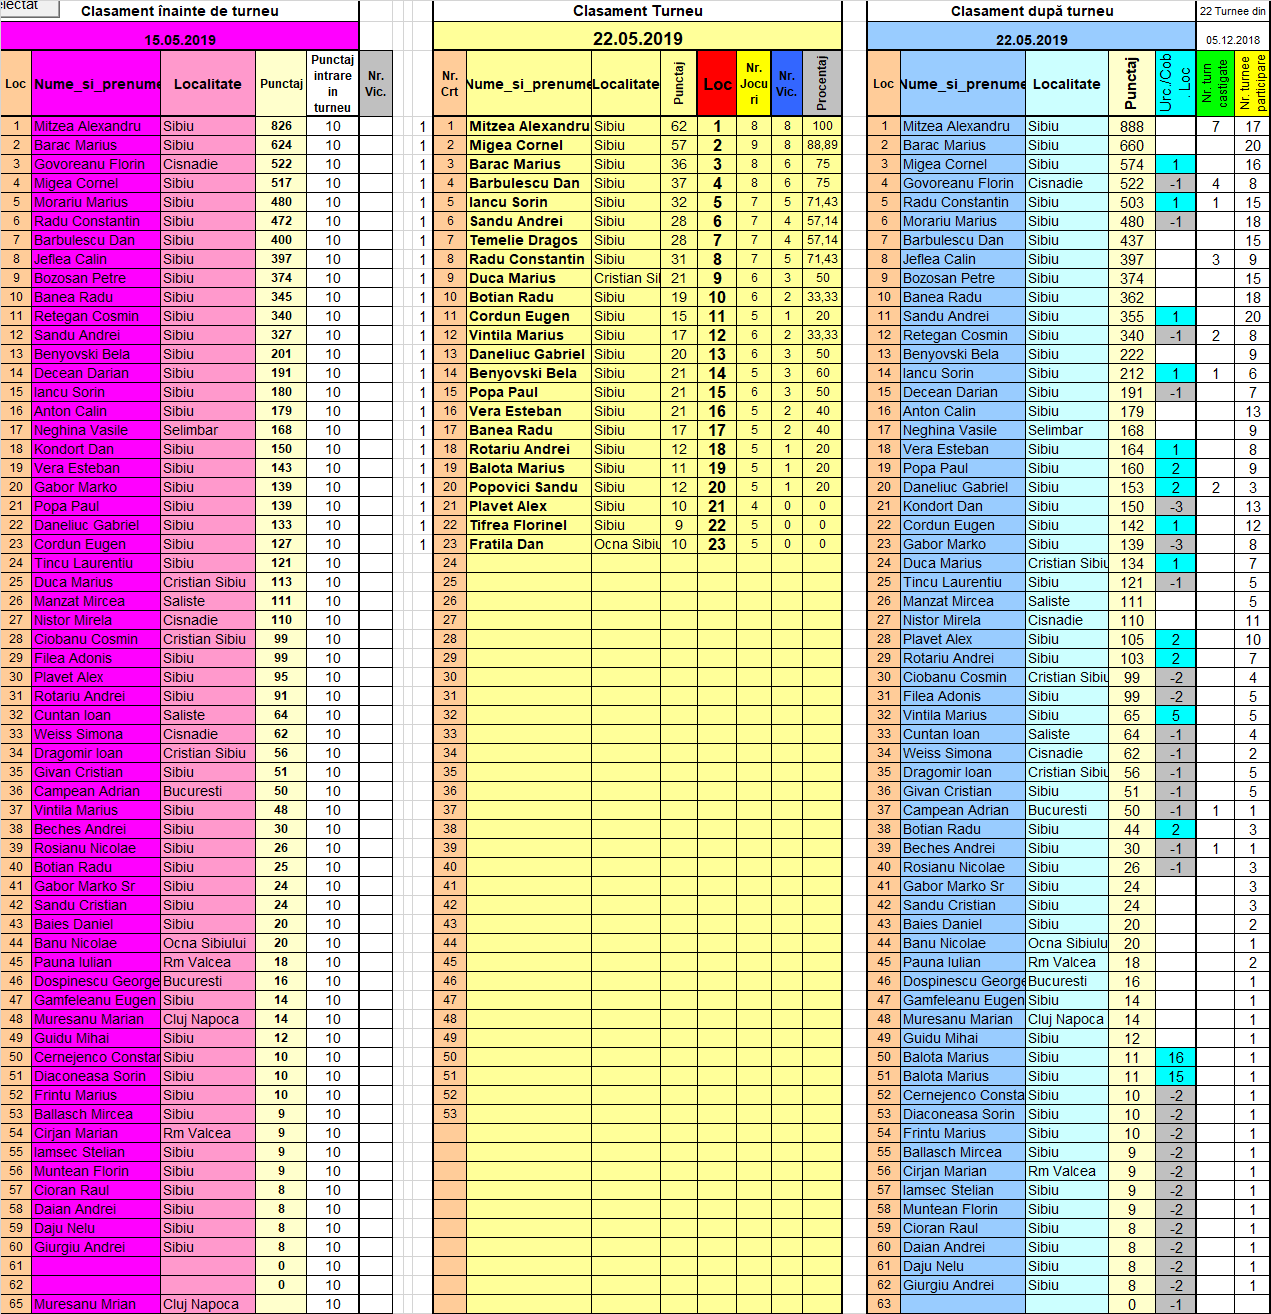This screenshot has width=1271, height=1314.
Task: Select 'Campean Adrian' in the blue table
Action: pyautogui.click(x=963, y=810)
